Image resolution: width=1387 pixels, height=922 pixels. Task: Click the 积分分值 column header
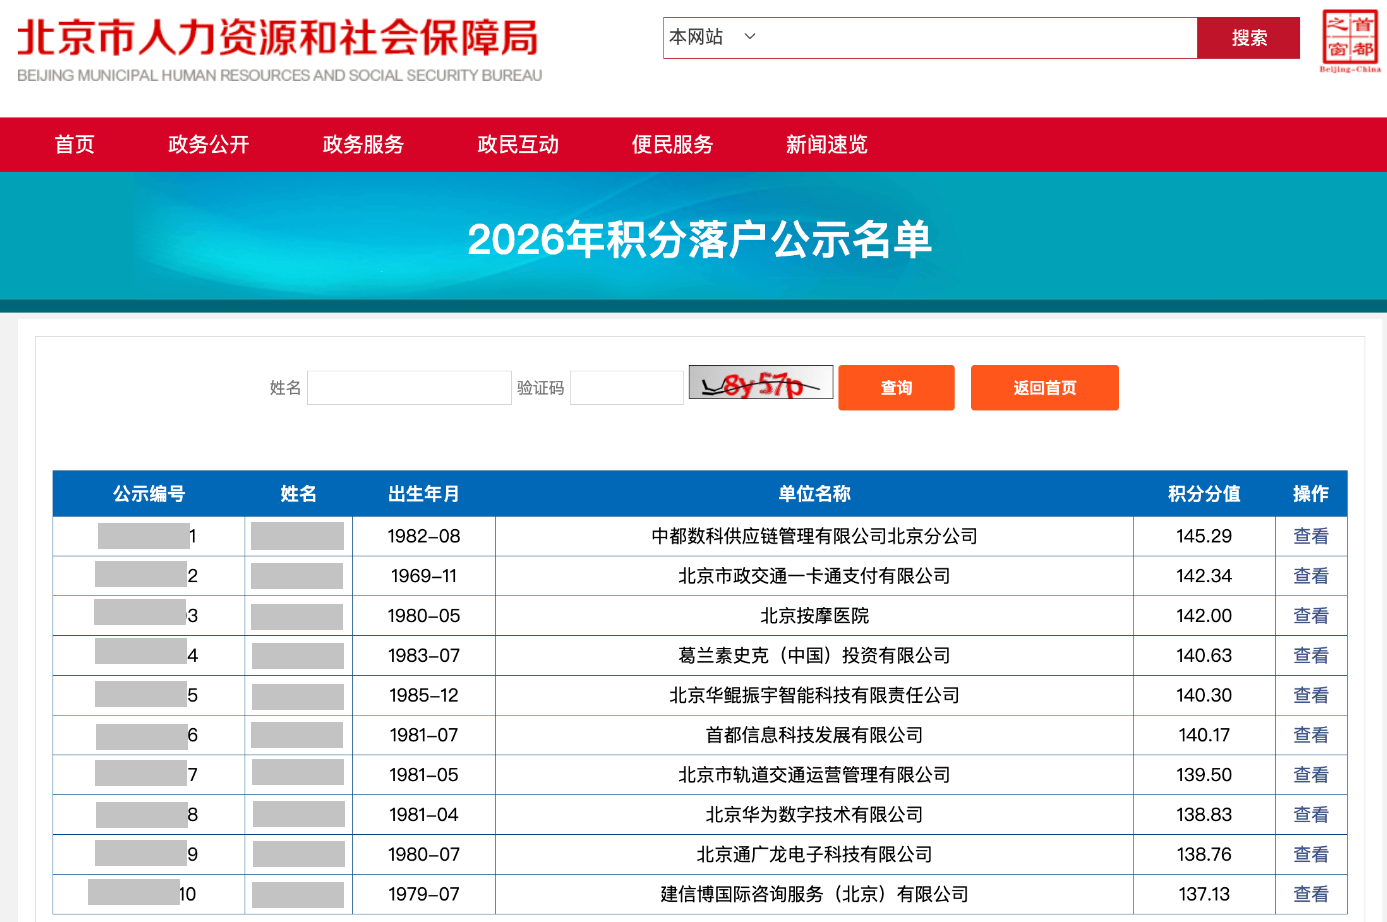[1204, 494]
